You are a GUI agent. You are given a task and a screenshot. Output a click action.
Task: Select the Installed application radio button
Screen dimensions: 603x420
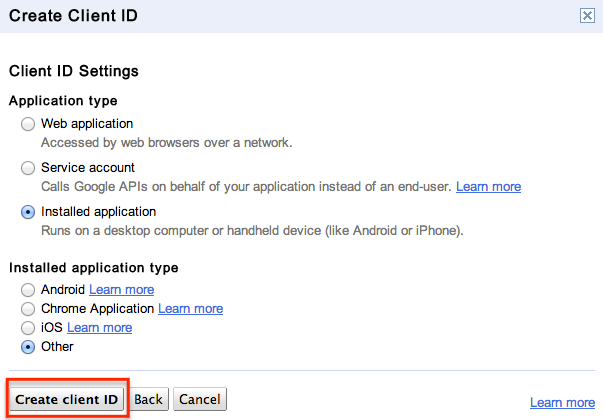point(28,212)
